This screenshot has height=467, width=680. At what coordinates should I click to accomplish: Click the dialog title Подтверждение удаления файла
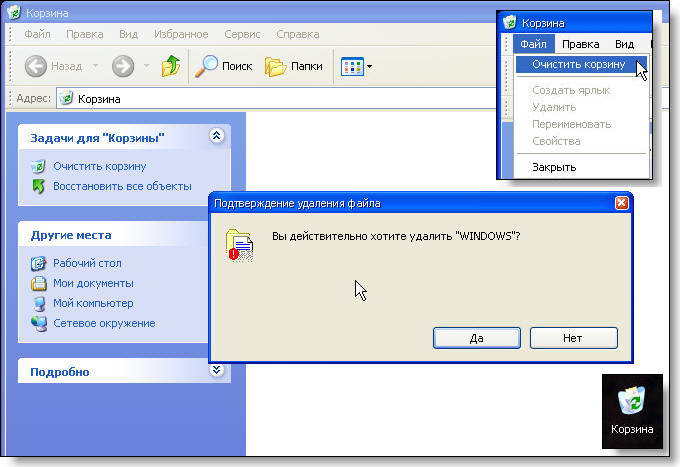click(x=297, y=203)
